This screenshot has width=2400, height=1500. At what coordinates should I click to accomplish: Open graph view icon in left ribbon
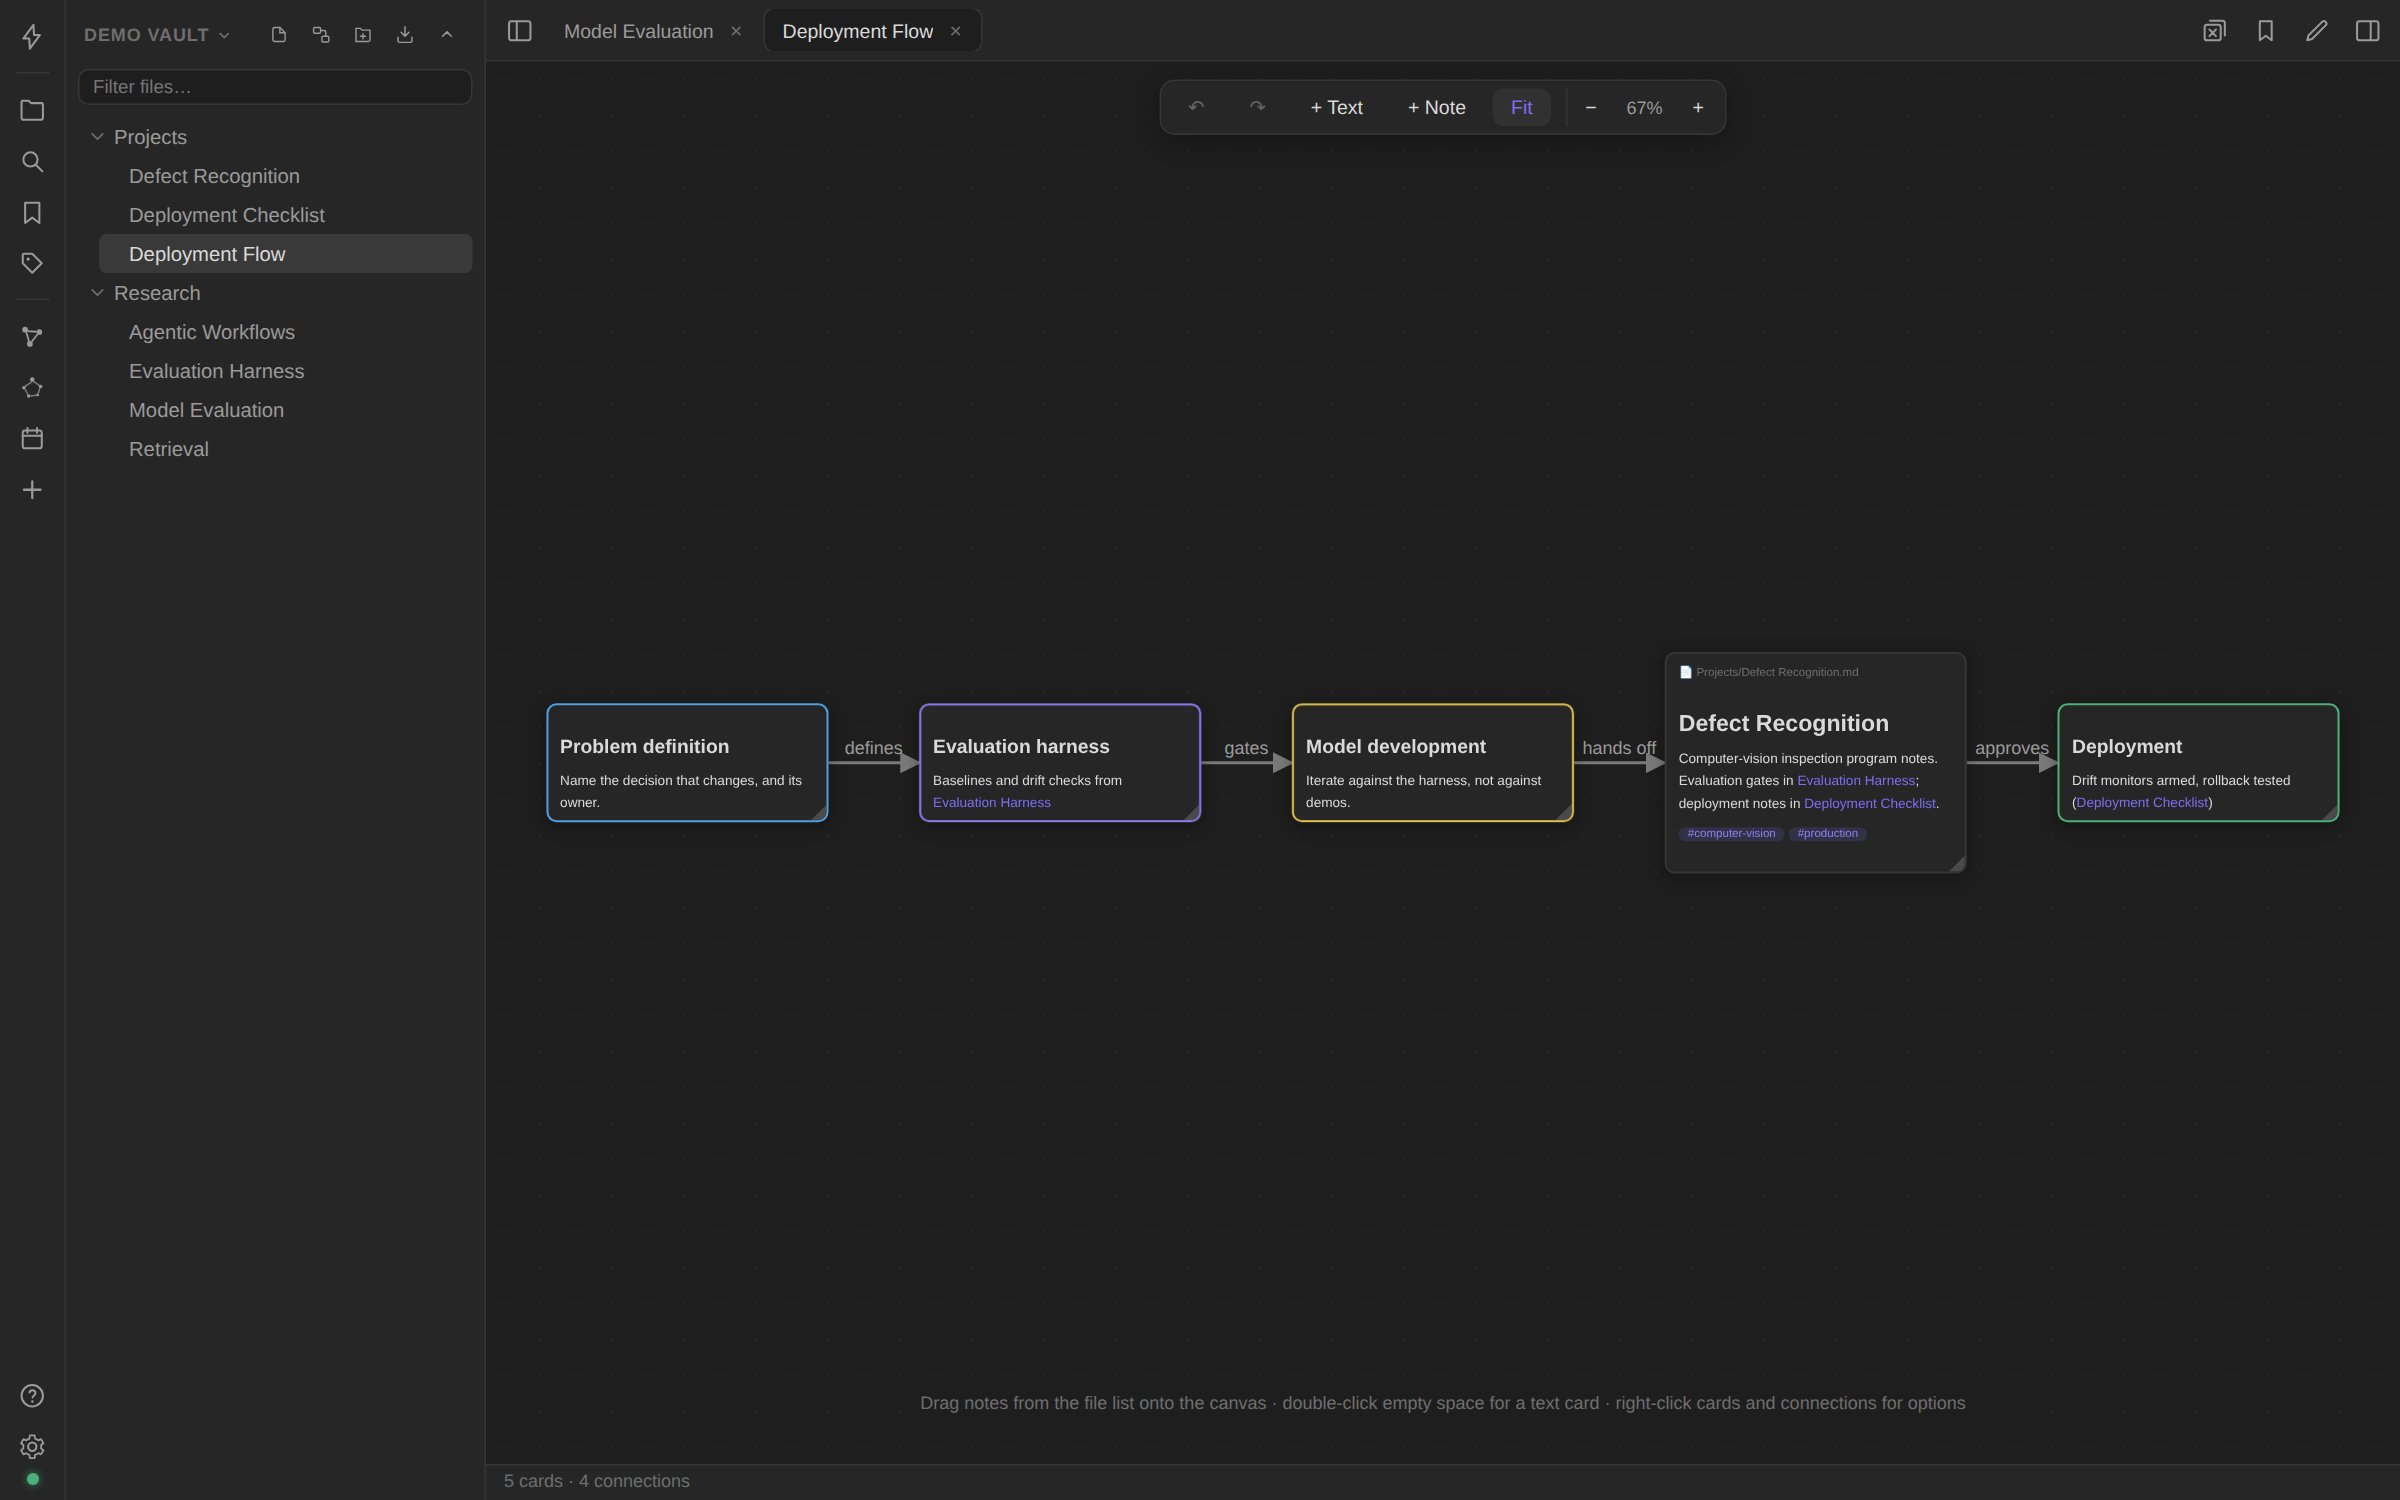[x=32, y=337]
